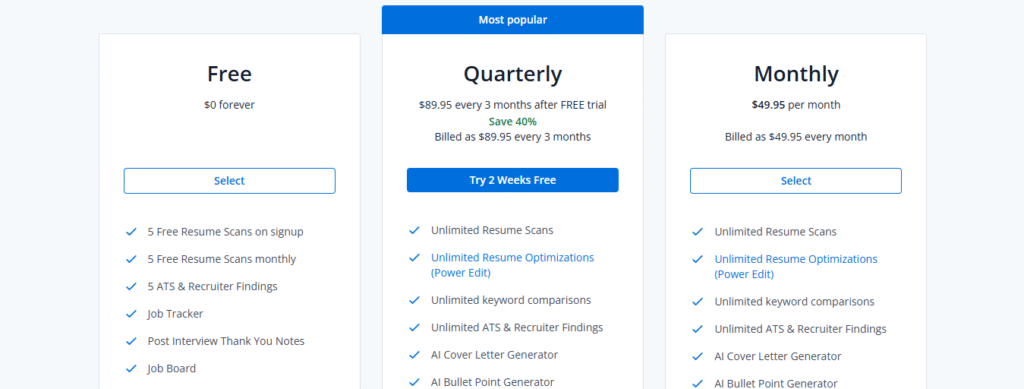The height and width of the screenshot is (389, 1024).
Task: Click checkmark beside Post Interview Thank You Notes
Action: (x=131, y=341)
